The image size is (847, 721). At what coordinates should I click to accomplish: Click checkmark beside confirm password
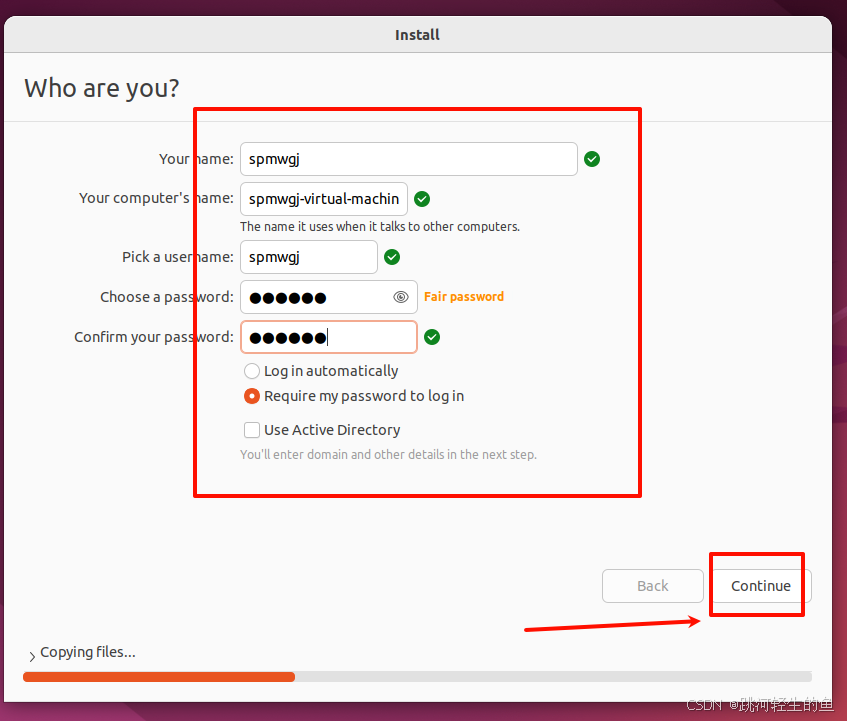432,337
